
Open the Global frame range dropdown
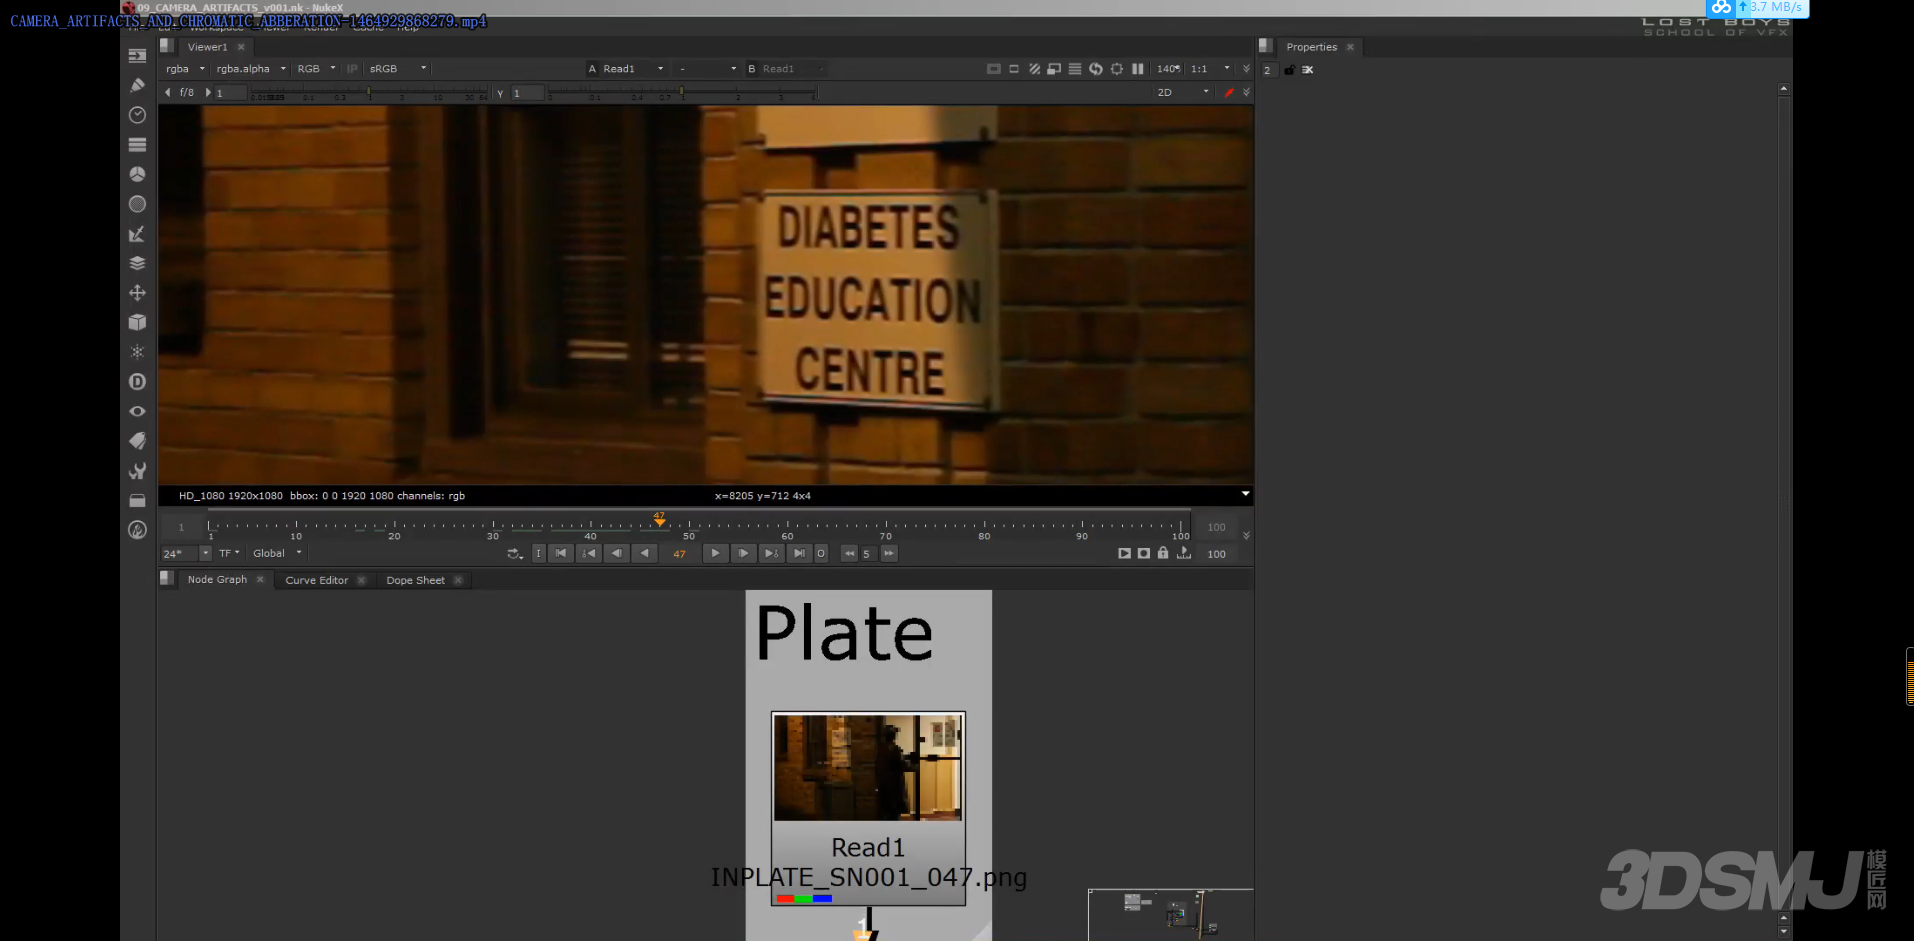277,553
